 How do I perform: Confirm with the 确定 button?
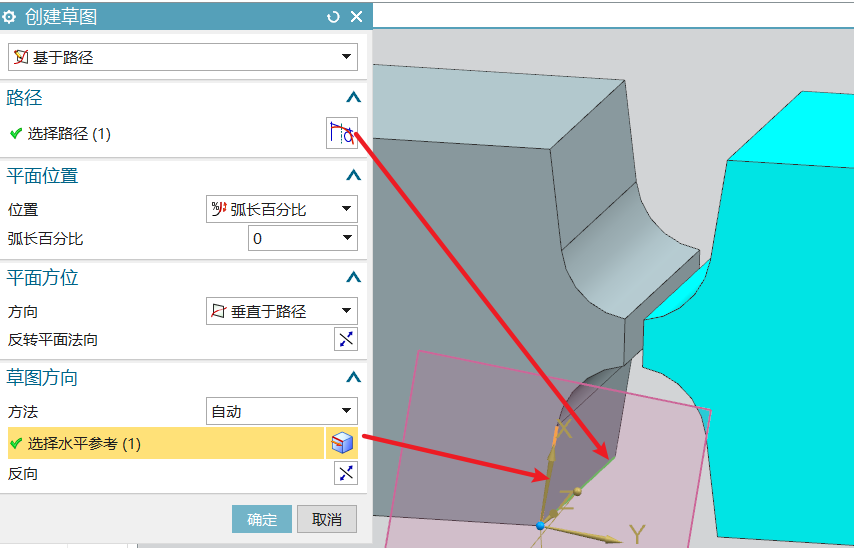click(x=262, y=519)
